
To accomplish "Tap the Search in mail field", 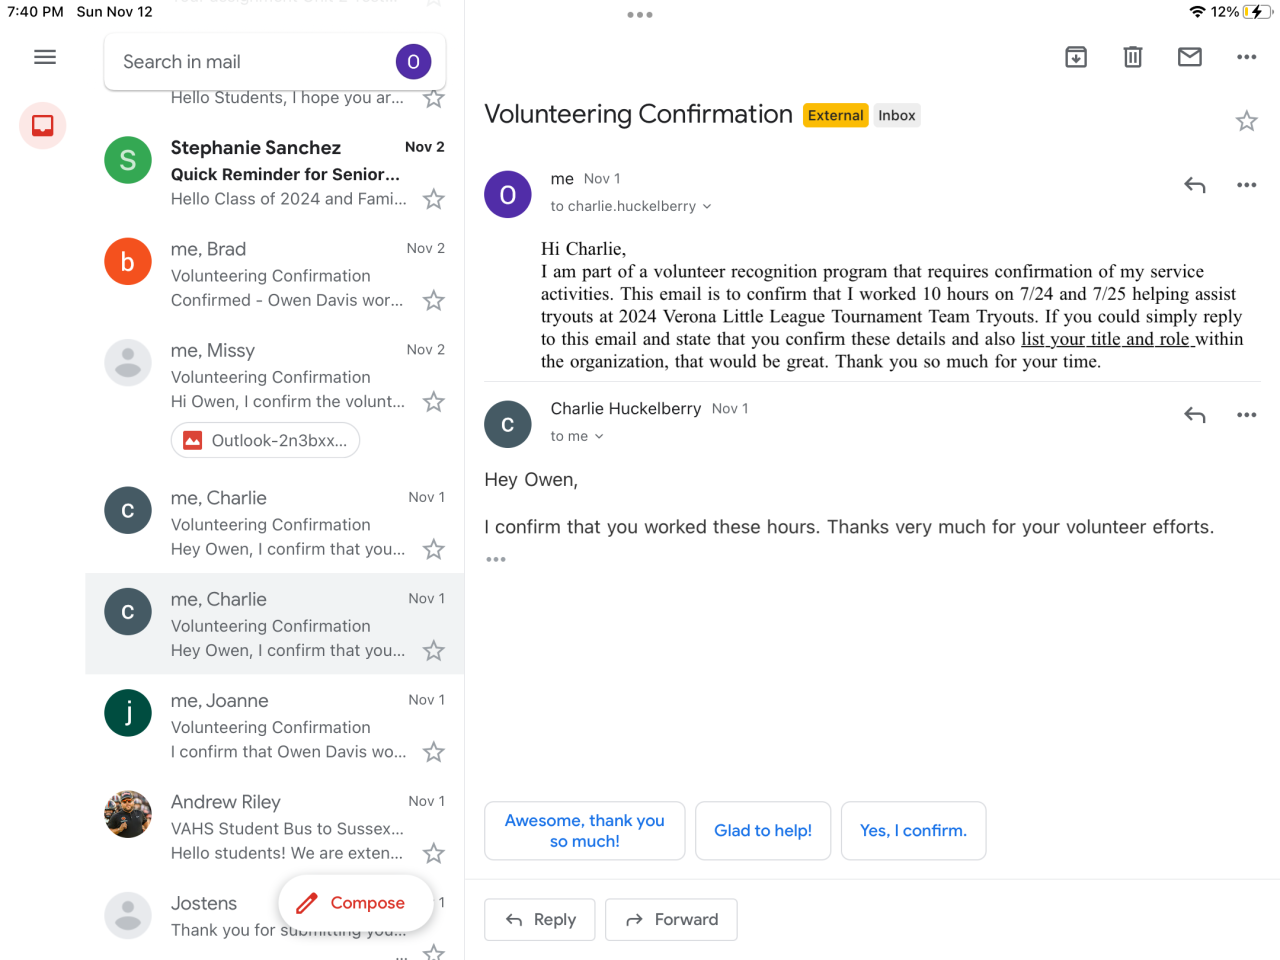I will (250, 62).
